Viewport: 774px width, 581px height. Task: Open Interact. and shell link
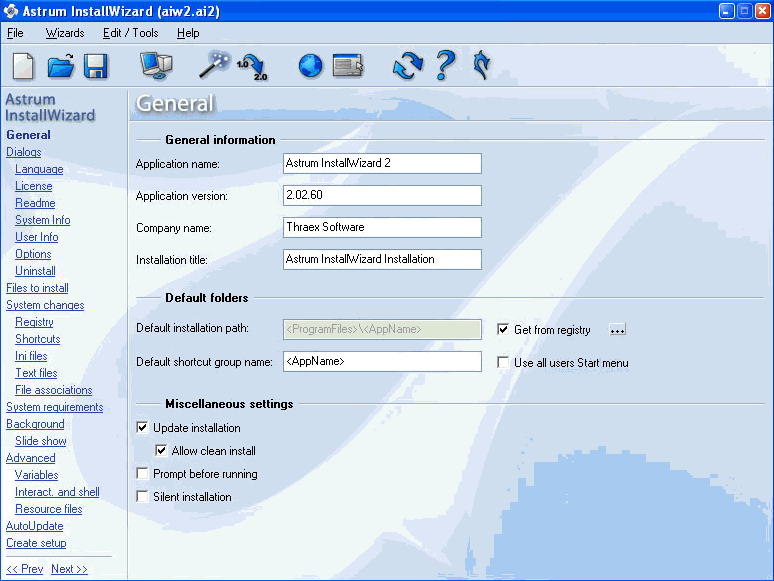[x=57, y=492]
